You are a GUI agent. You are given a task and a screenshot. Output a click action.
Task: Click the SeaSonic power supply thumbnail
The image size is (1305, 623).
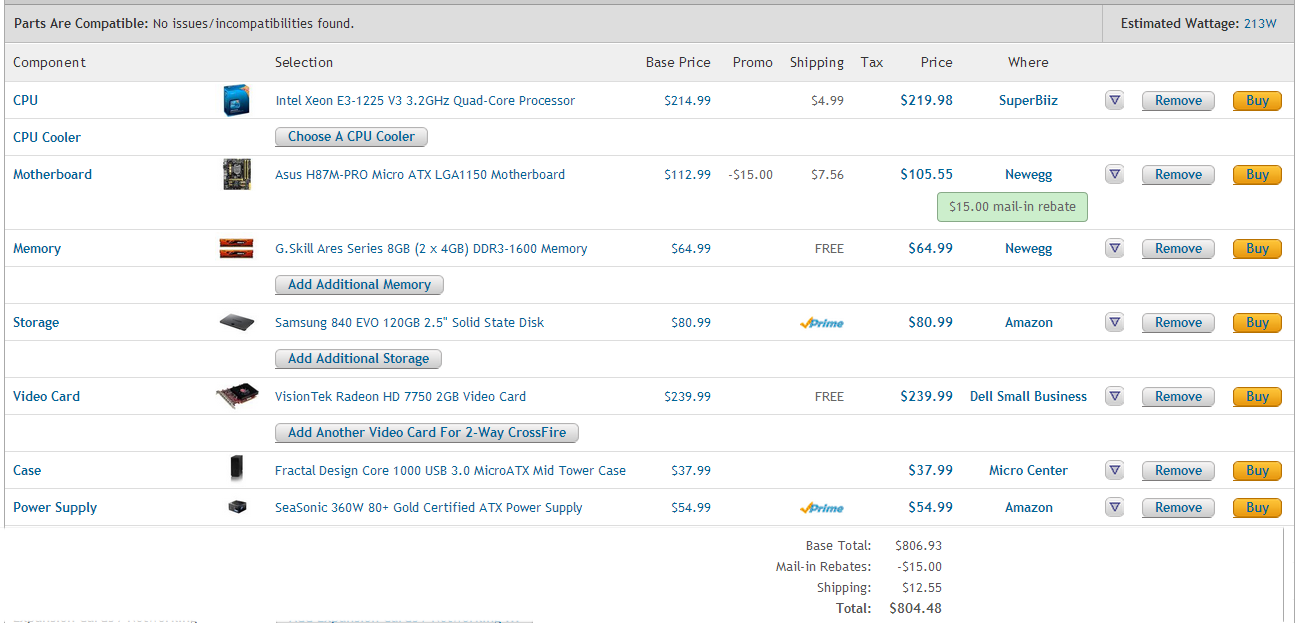237,507
